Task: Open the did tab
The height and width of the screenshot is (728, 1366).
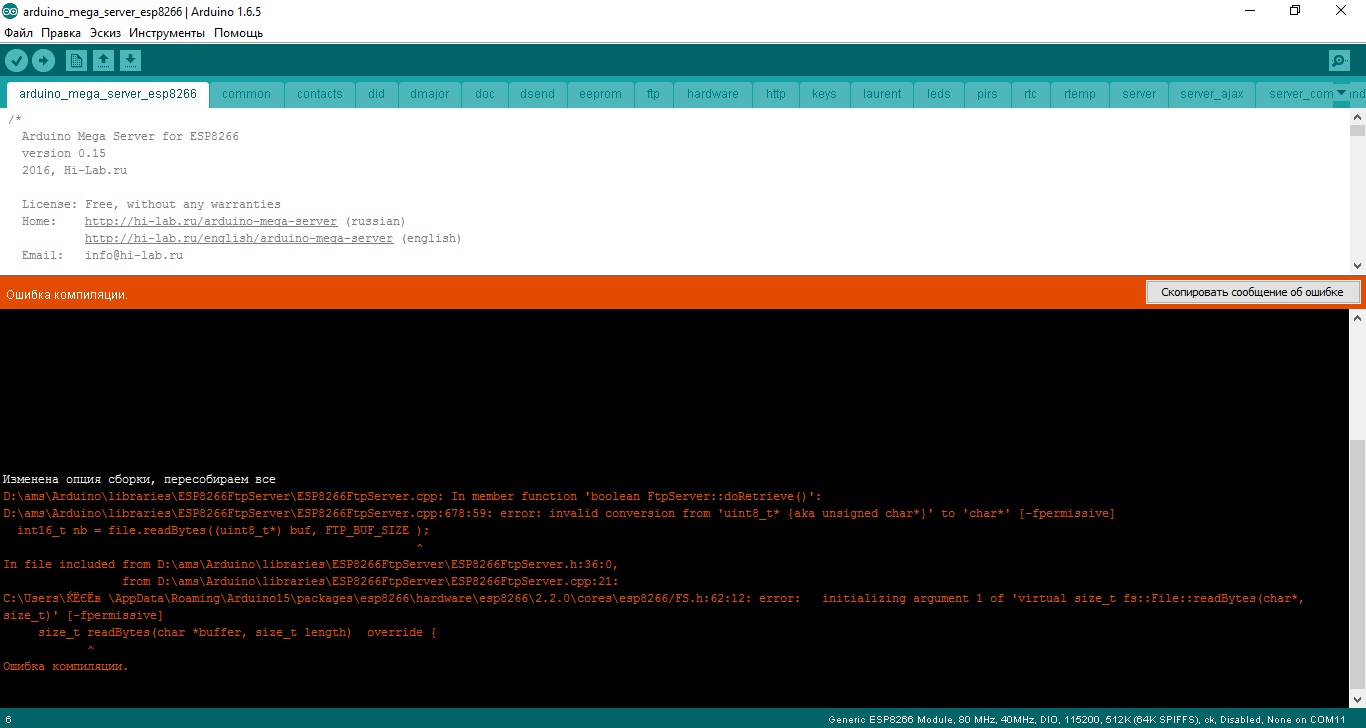Action: click(376, 94)
